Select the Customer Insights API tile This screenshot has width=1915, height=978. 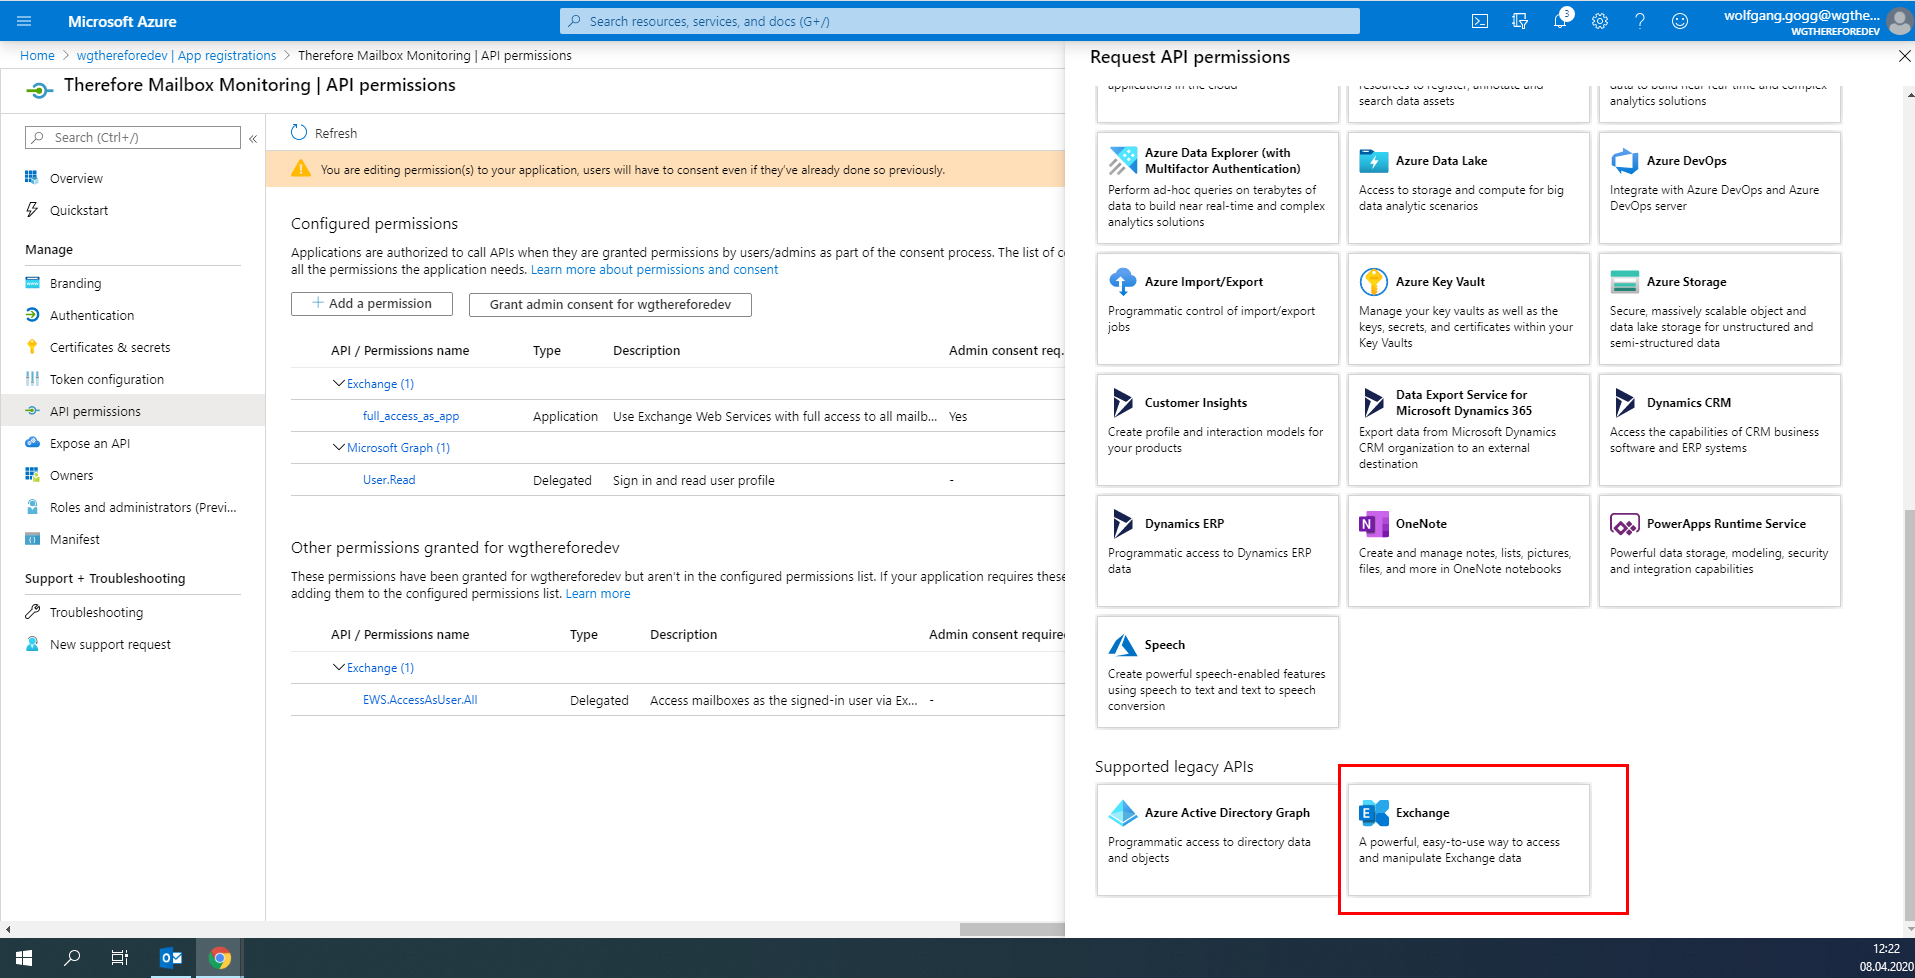tap(1217, 430)
